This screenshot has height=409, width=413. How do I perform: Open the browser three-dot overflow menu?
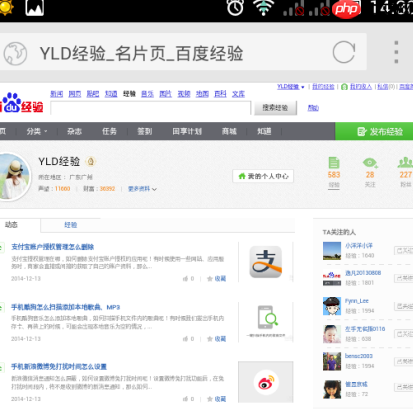point(396,52)
